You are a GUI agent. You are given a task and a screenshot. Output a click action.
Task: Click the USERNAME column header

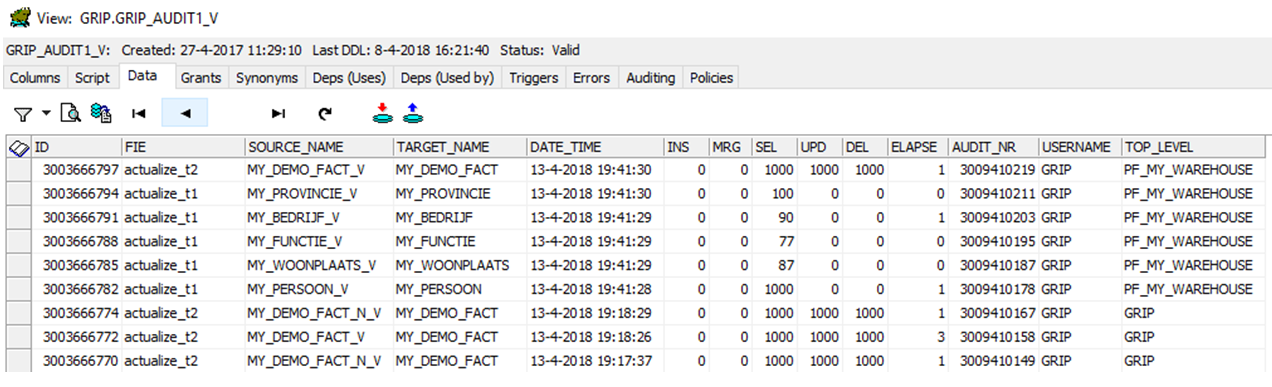[x=1080, y=147]
